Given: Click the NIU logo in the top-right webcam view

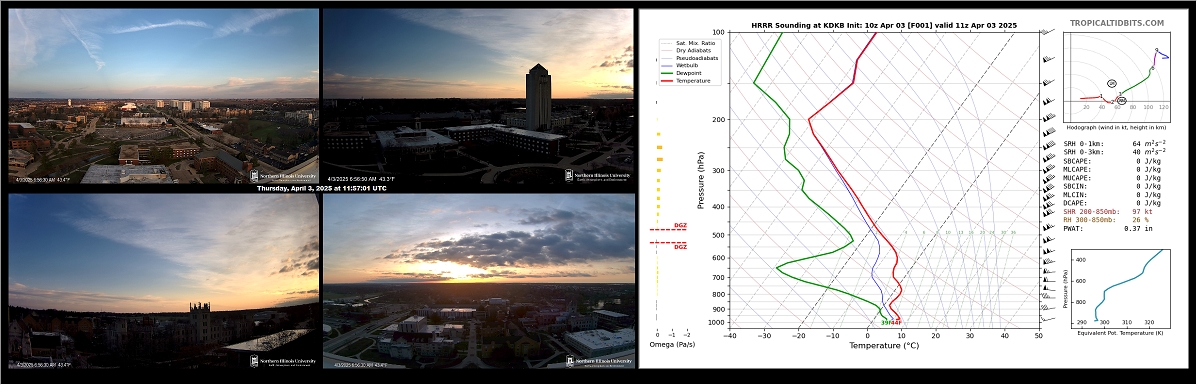Looking at the screenshot, I should pos(597,176).
